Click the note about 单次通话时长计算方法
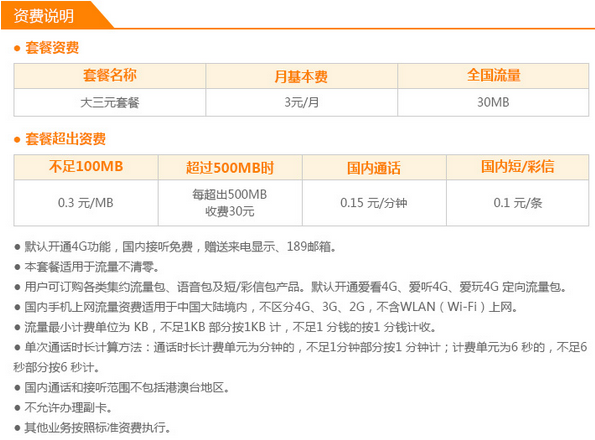 pos(301,357)
